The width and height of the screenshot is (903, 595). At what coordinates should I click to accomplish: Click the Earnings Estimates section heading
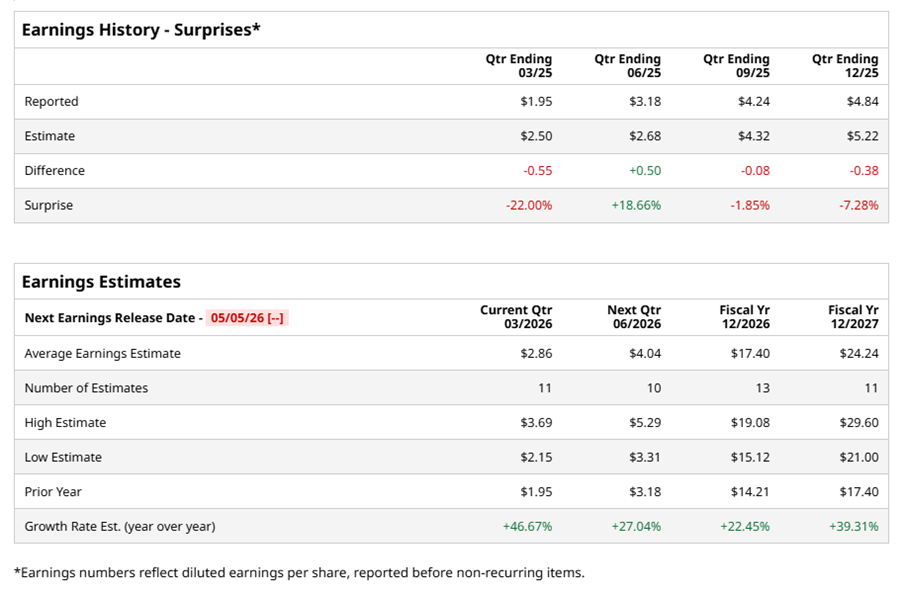pyautogui.click(x=101, y=282)
